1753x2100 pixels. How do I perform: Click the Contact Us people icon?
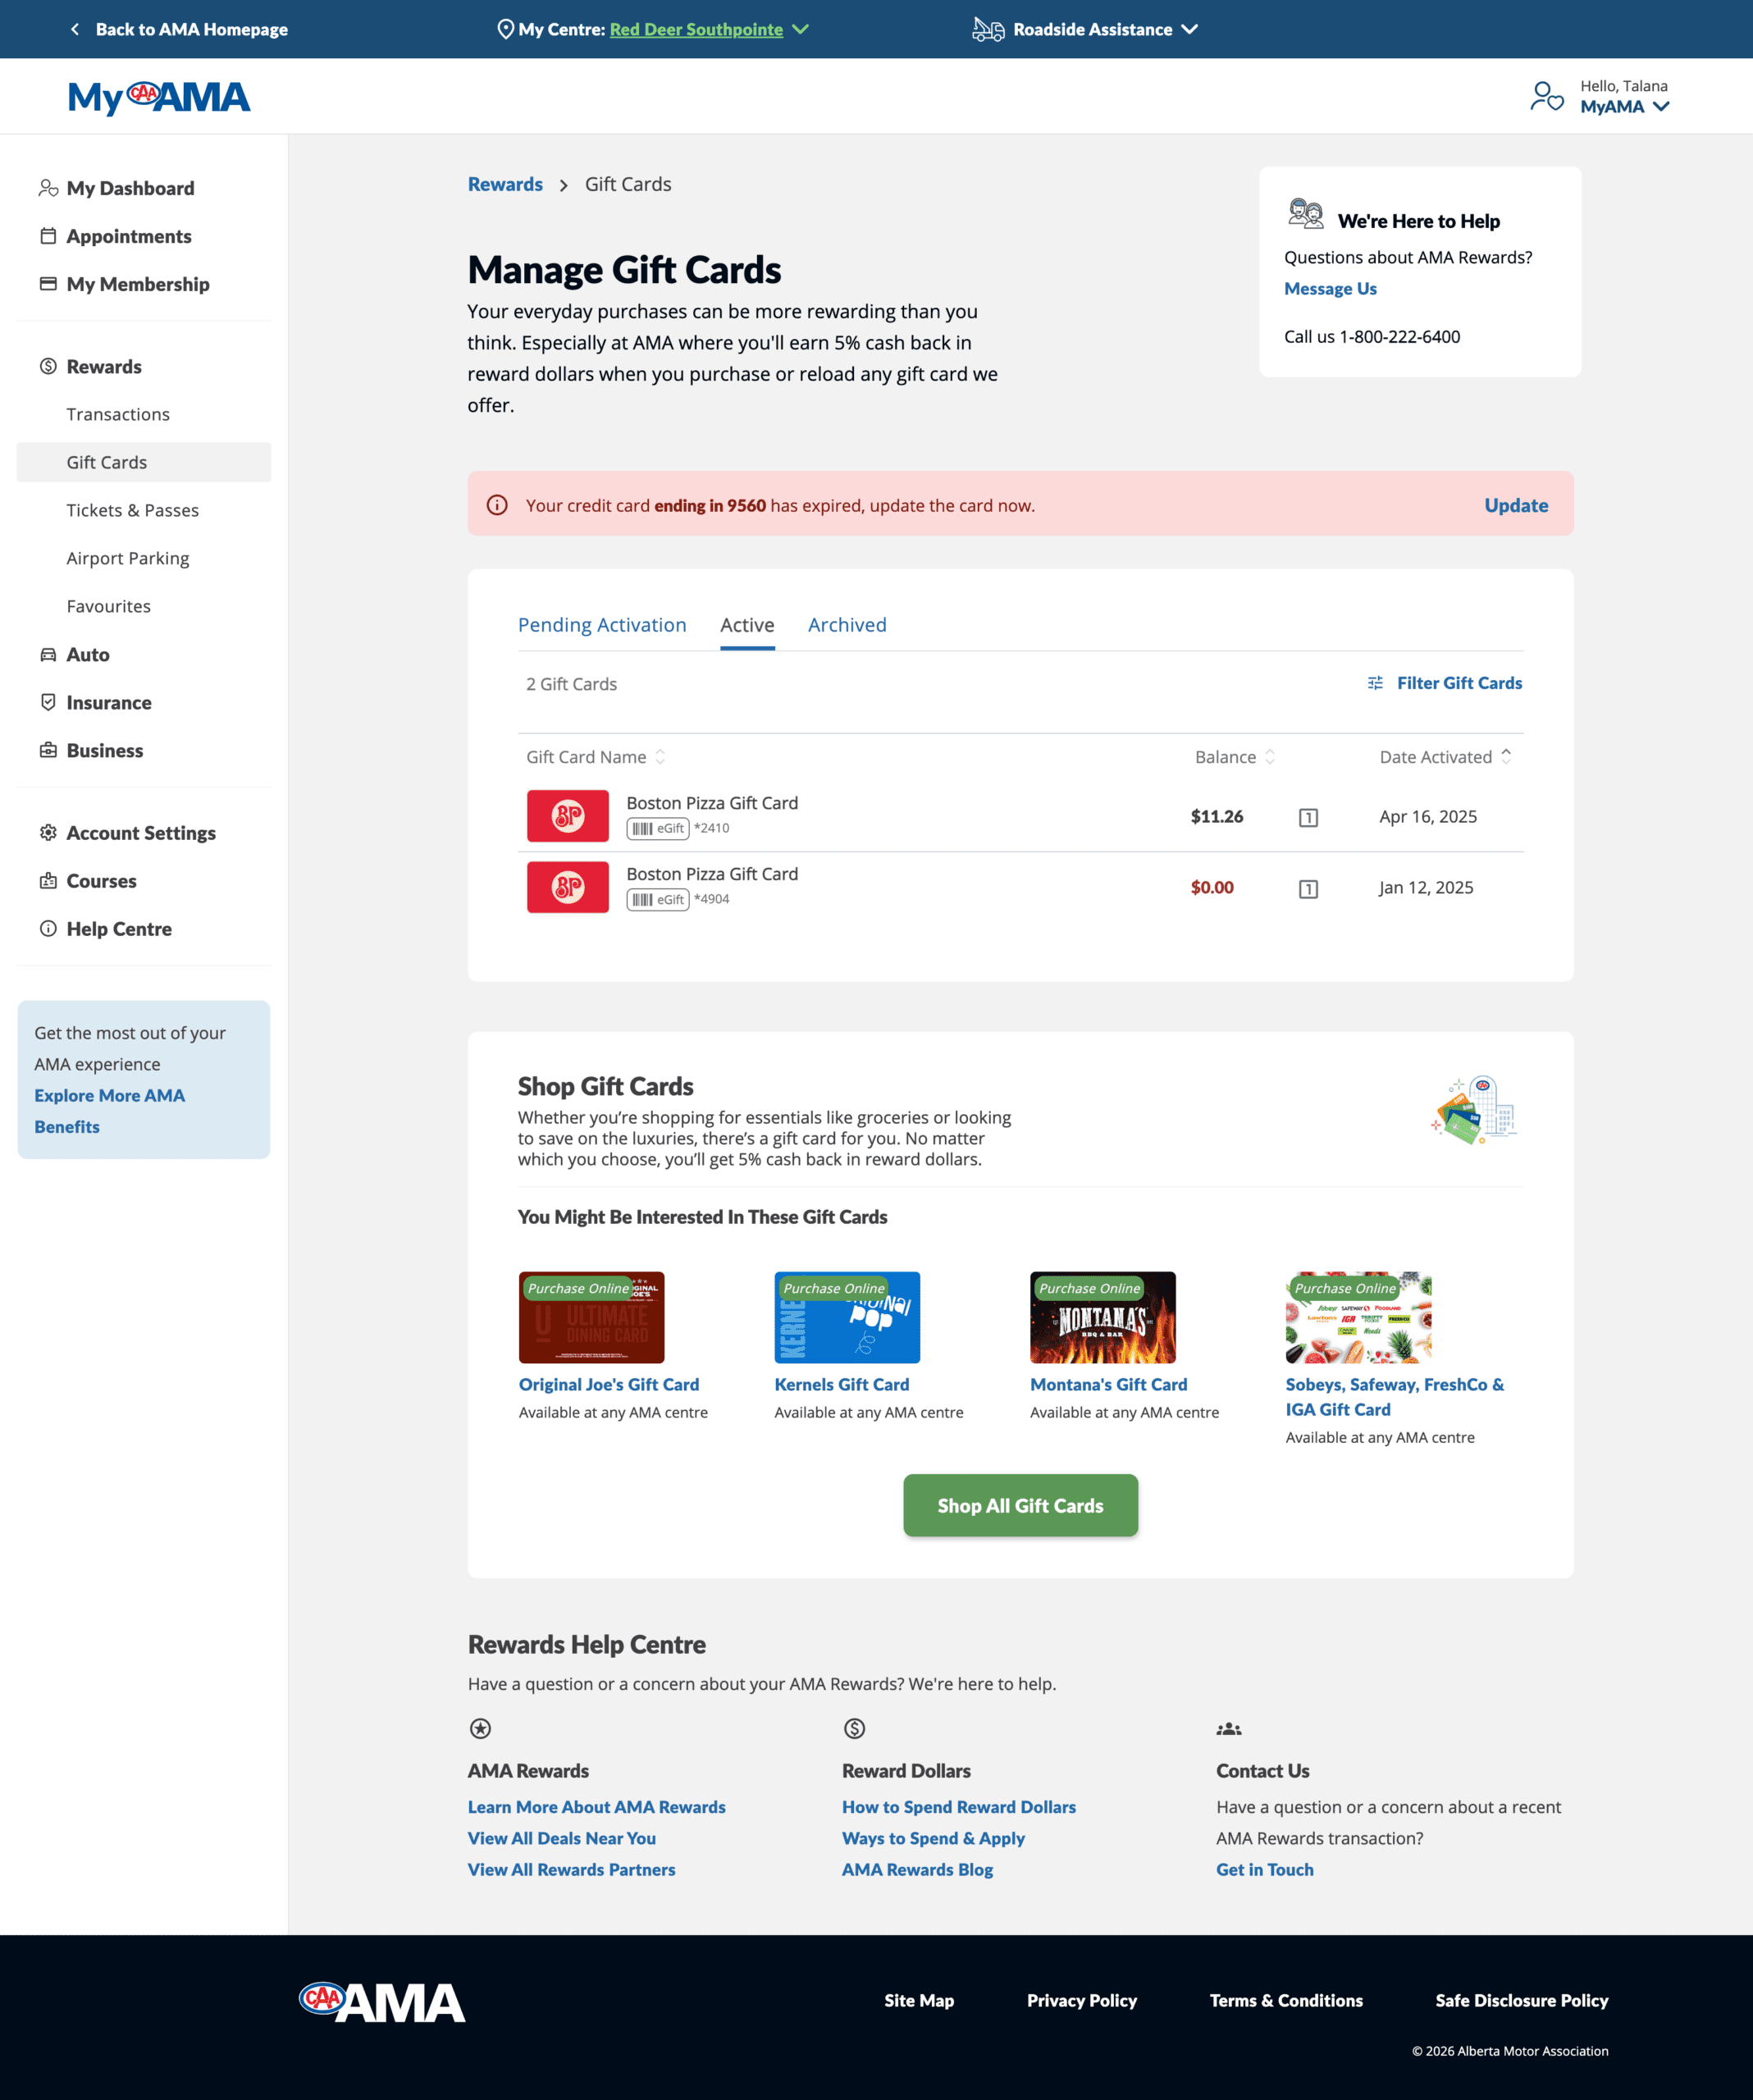coord(1229,1729)
